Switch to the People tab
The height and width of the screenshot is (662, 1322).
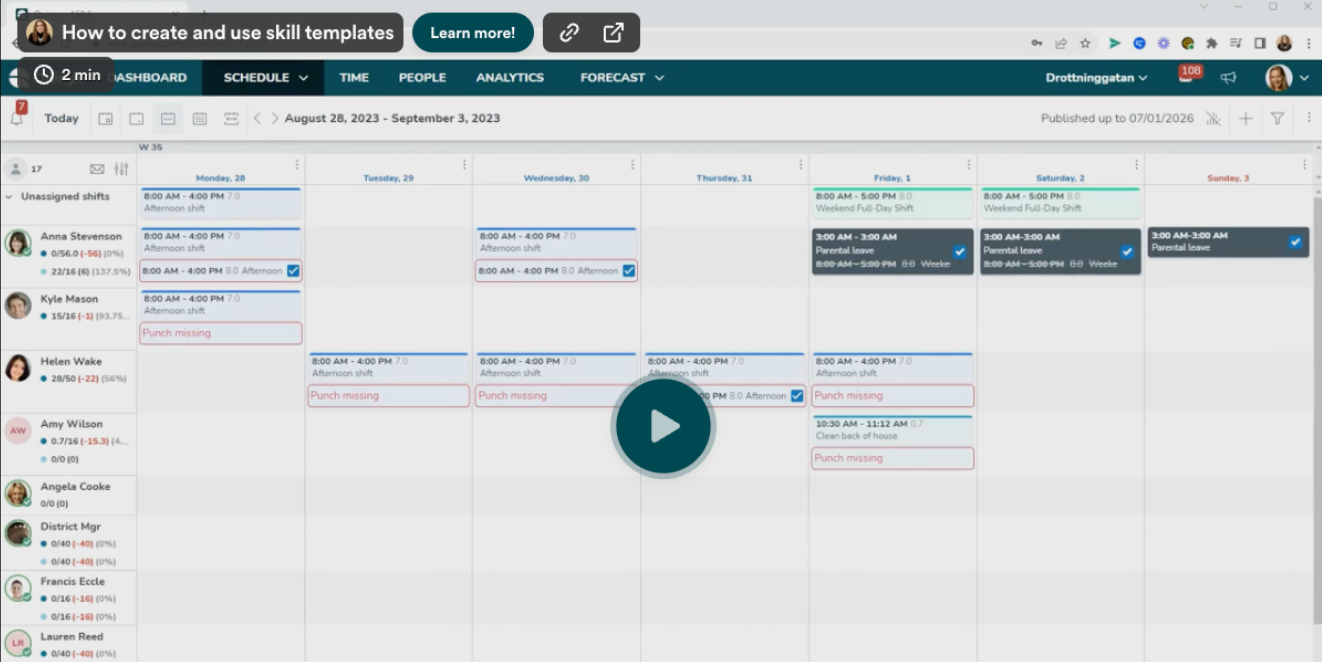pyautogui.click(x=422, y=78)
